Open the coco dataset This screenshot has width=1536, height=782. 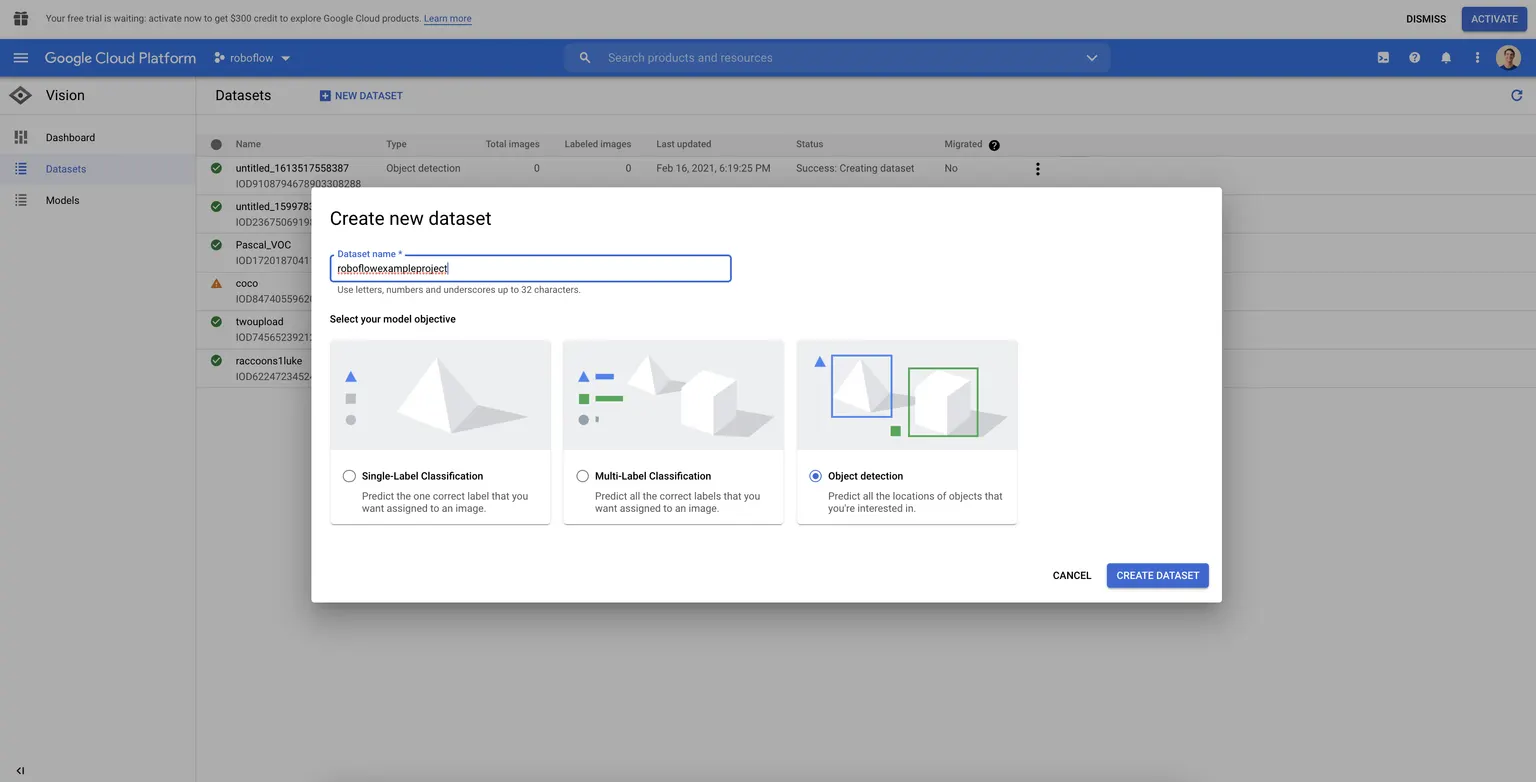(x=247, y=284)
